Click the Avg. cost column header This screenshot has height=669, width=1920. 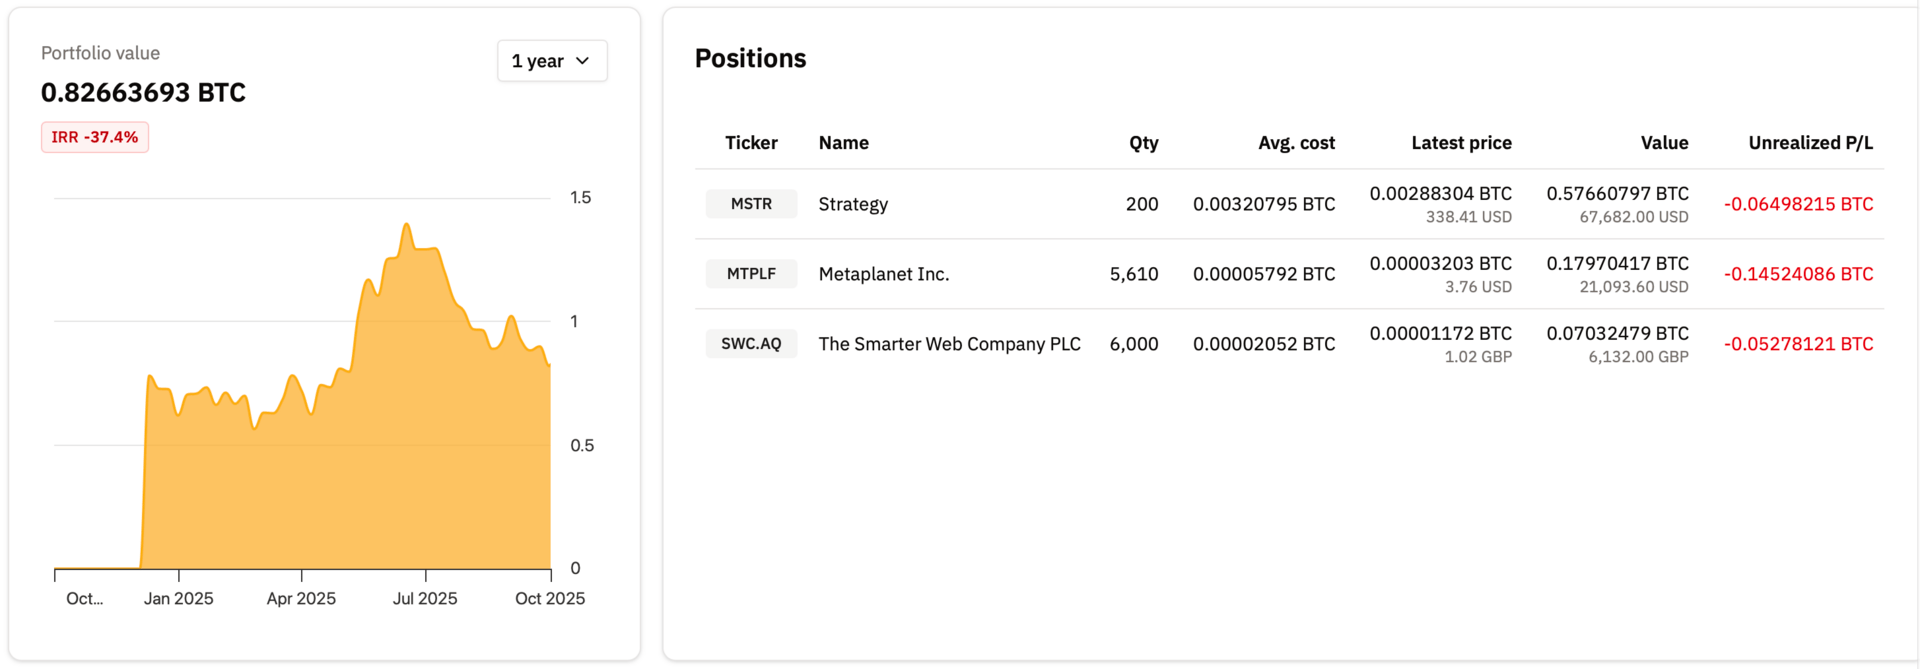(x=1296, y=143)
